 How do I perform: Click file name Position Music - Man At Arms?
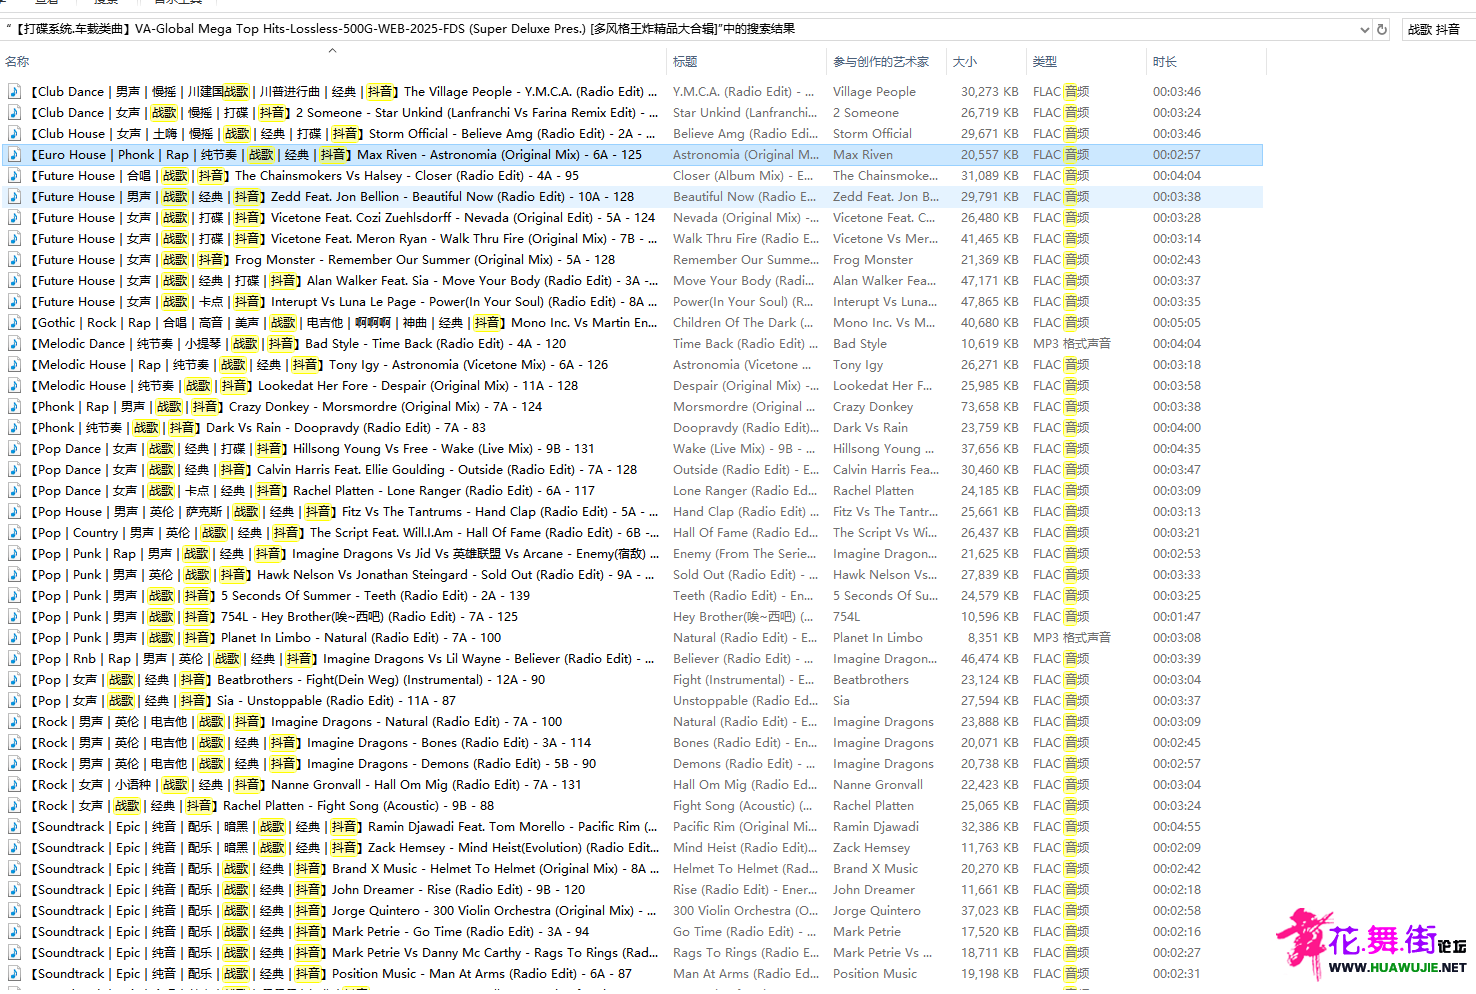331,974
